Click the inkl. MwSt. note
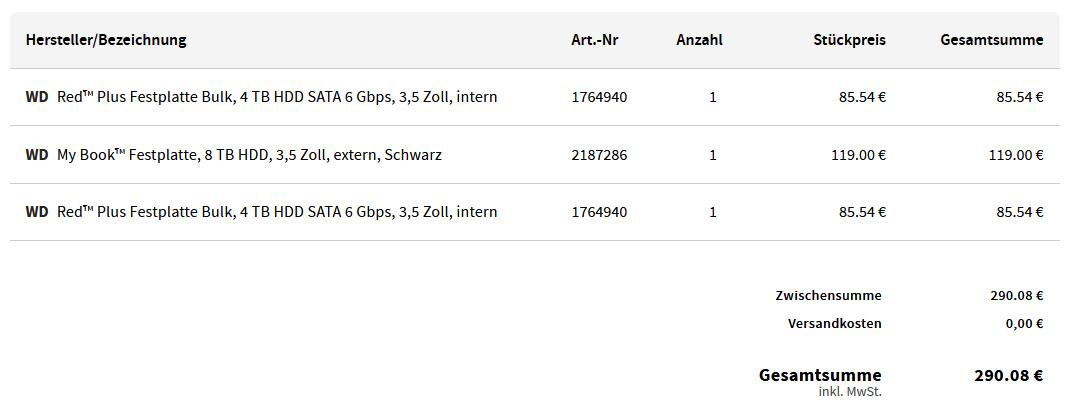The width and height of the screenshot is (1067, 405). point(849,392)
